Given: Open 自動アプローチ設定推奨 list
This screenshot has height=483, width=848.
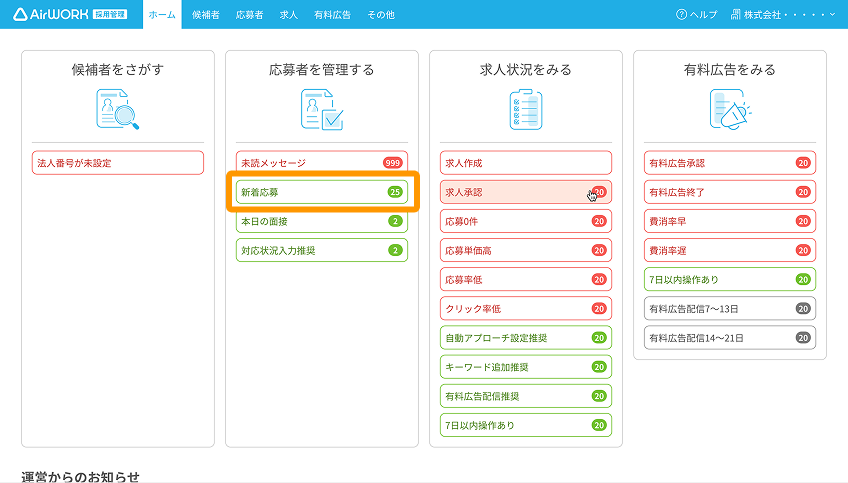Looking at the screenshot, I should [x=526, y=338].
